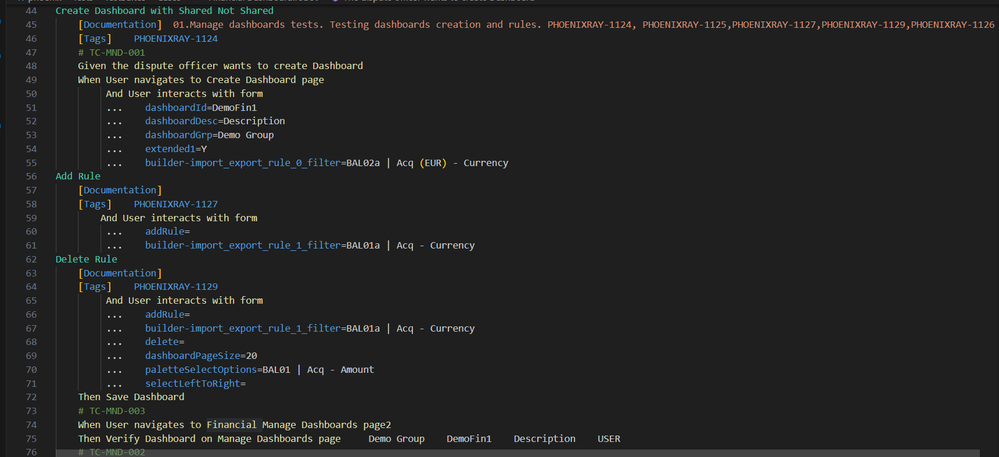Click value "BAL02a | Acq (EUR) - Currency"
Image resolution: width=999 pixels, height=457 pixels.
(428, 163)
